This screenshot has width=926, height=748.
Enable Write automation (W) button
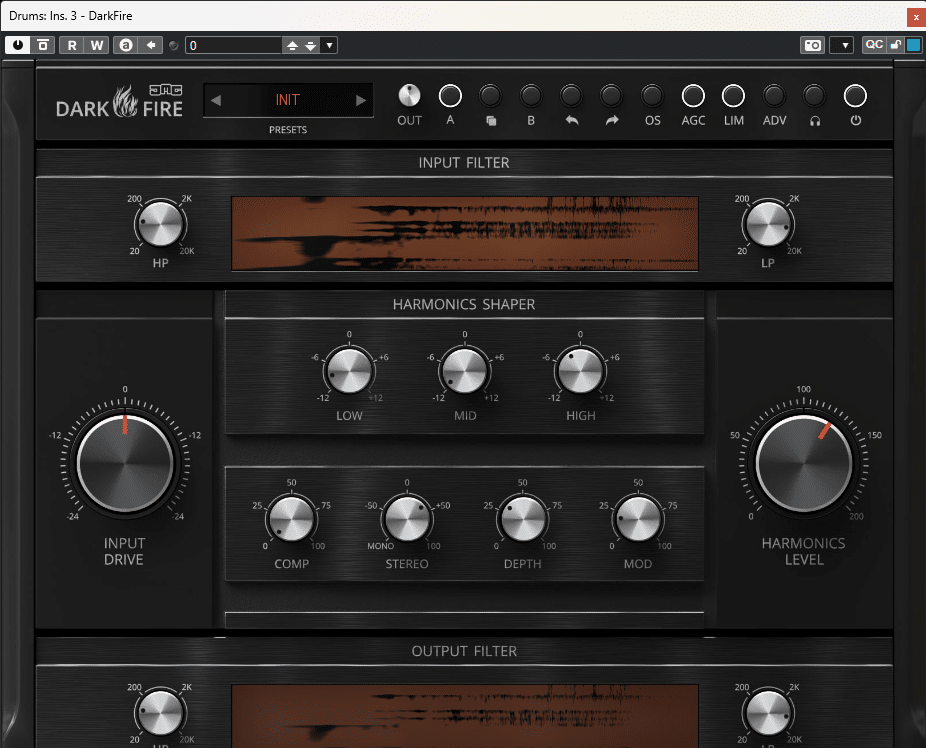[97, 45]
